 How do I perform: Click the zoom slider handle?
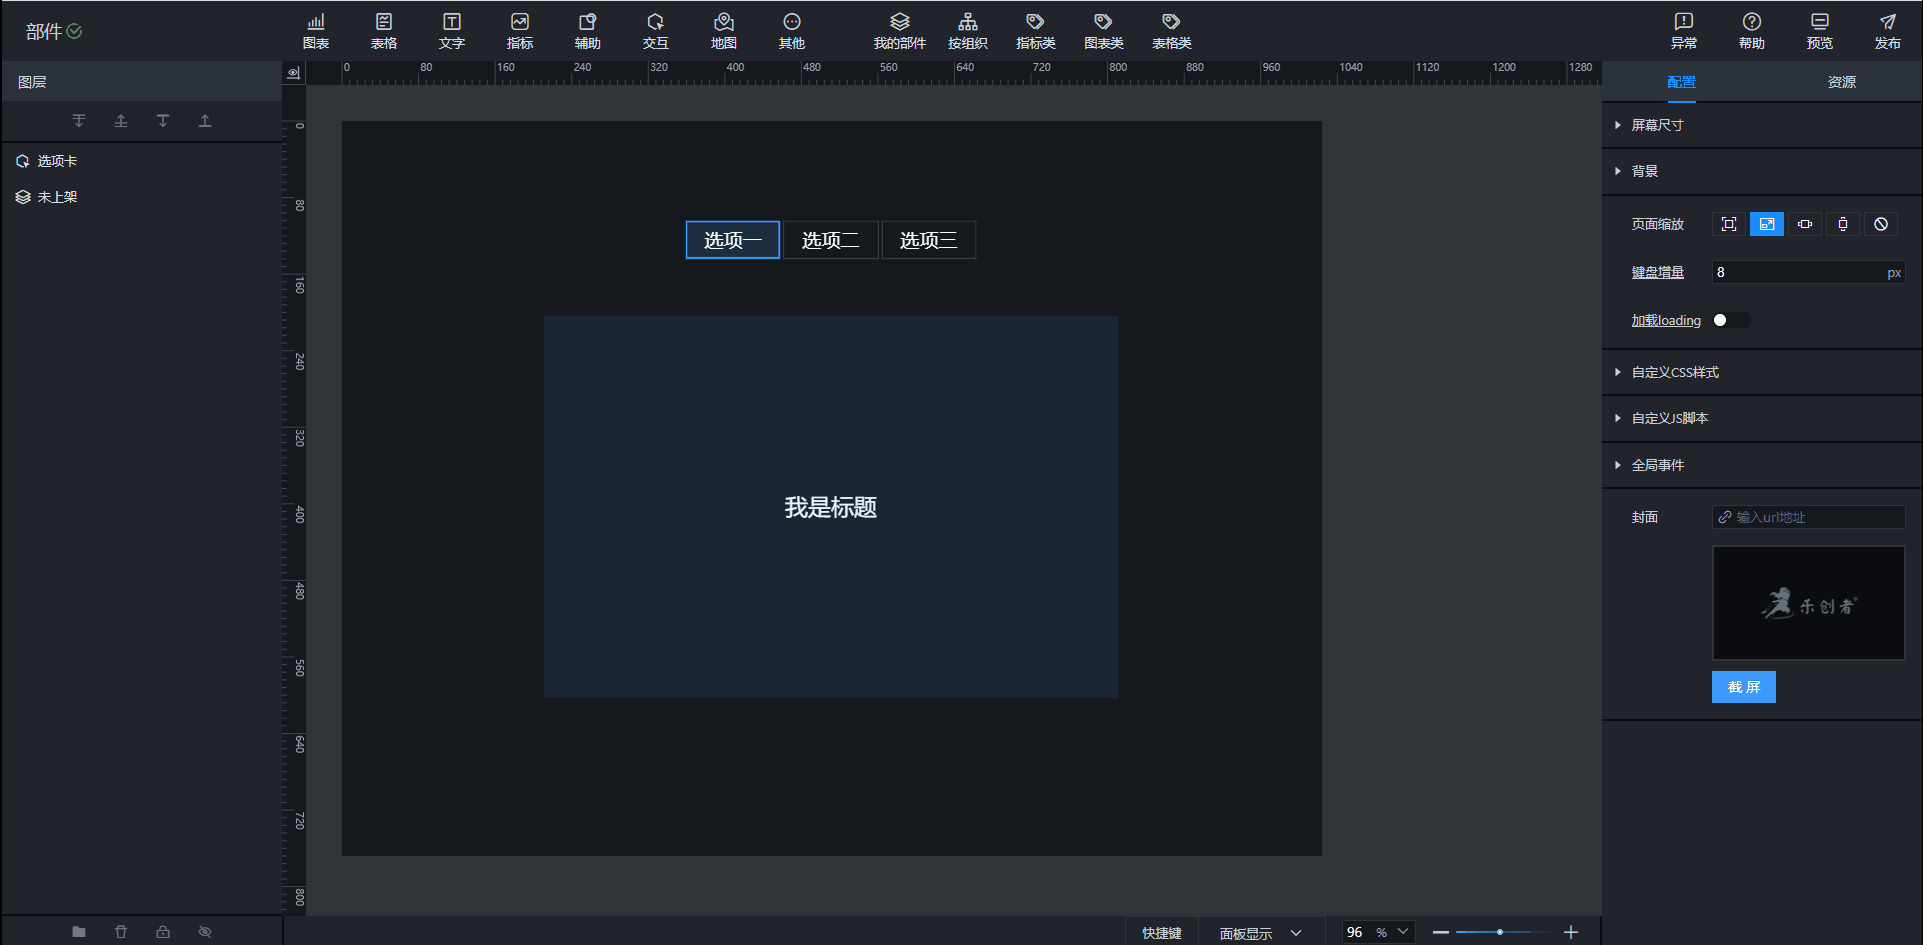[1500, 932]
